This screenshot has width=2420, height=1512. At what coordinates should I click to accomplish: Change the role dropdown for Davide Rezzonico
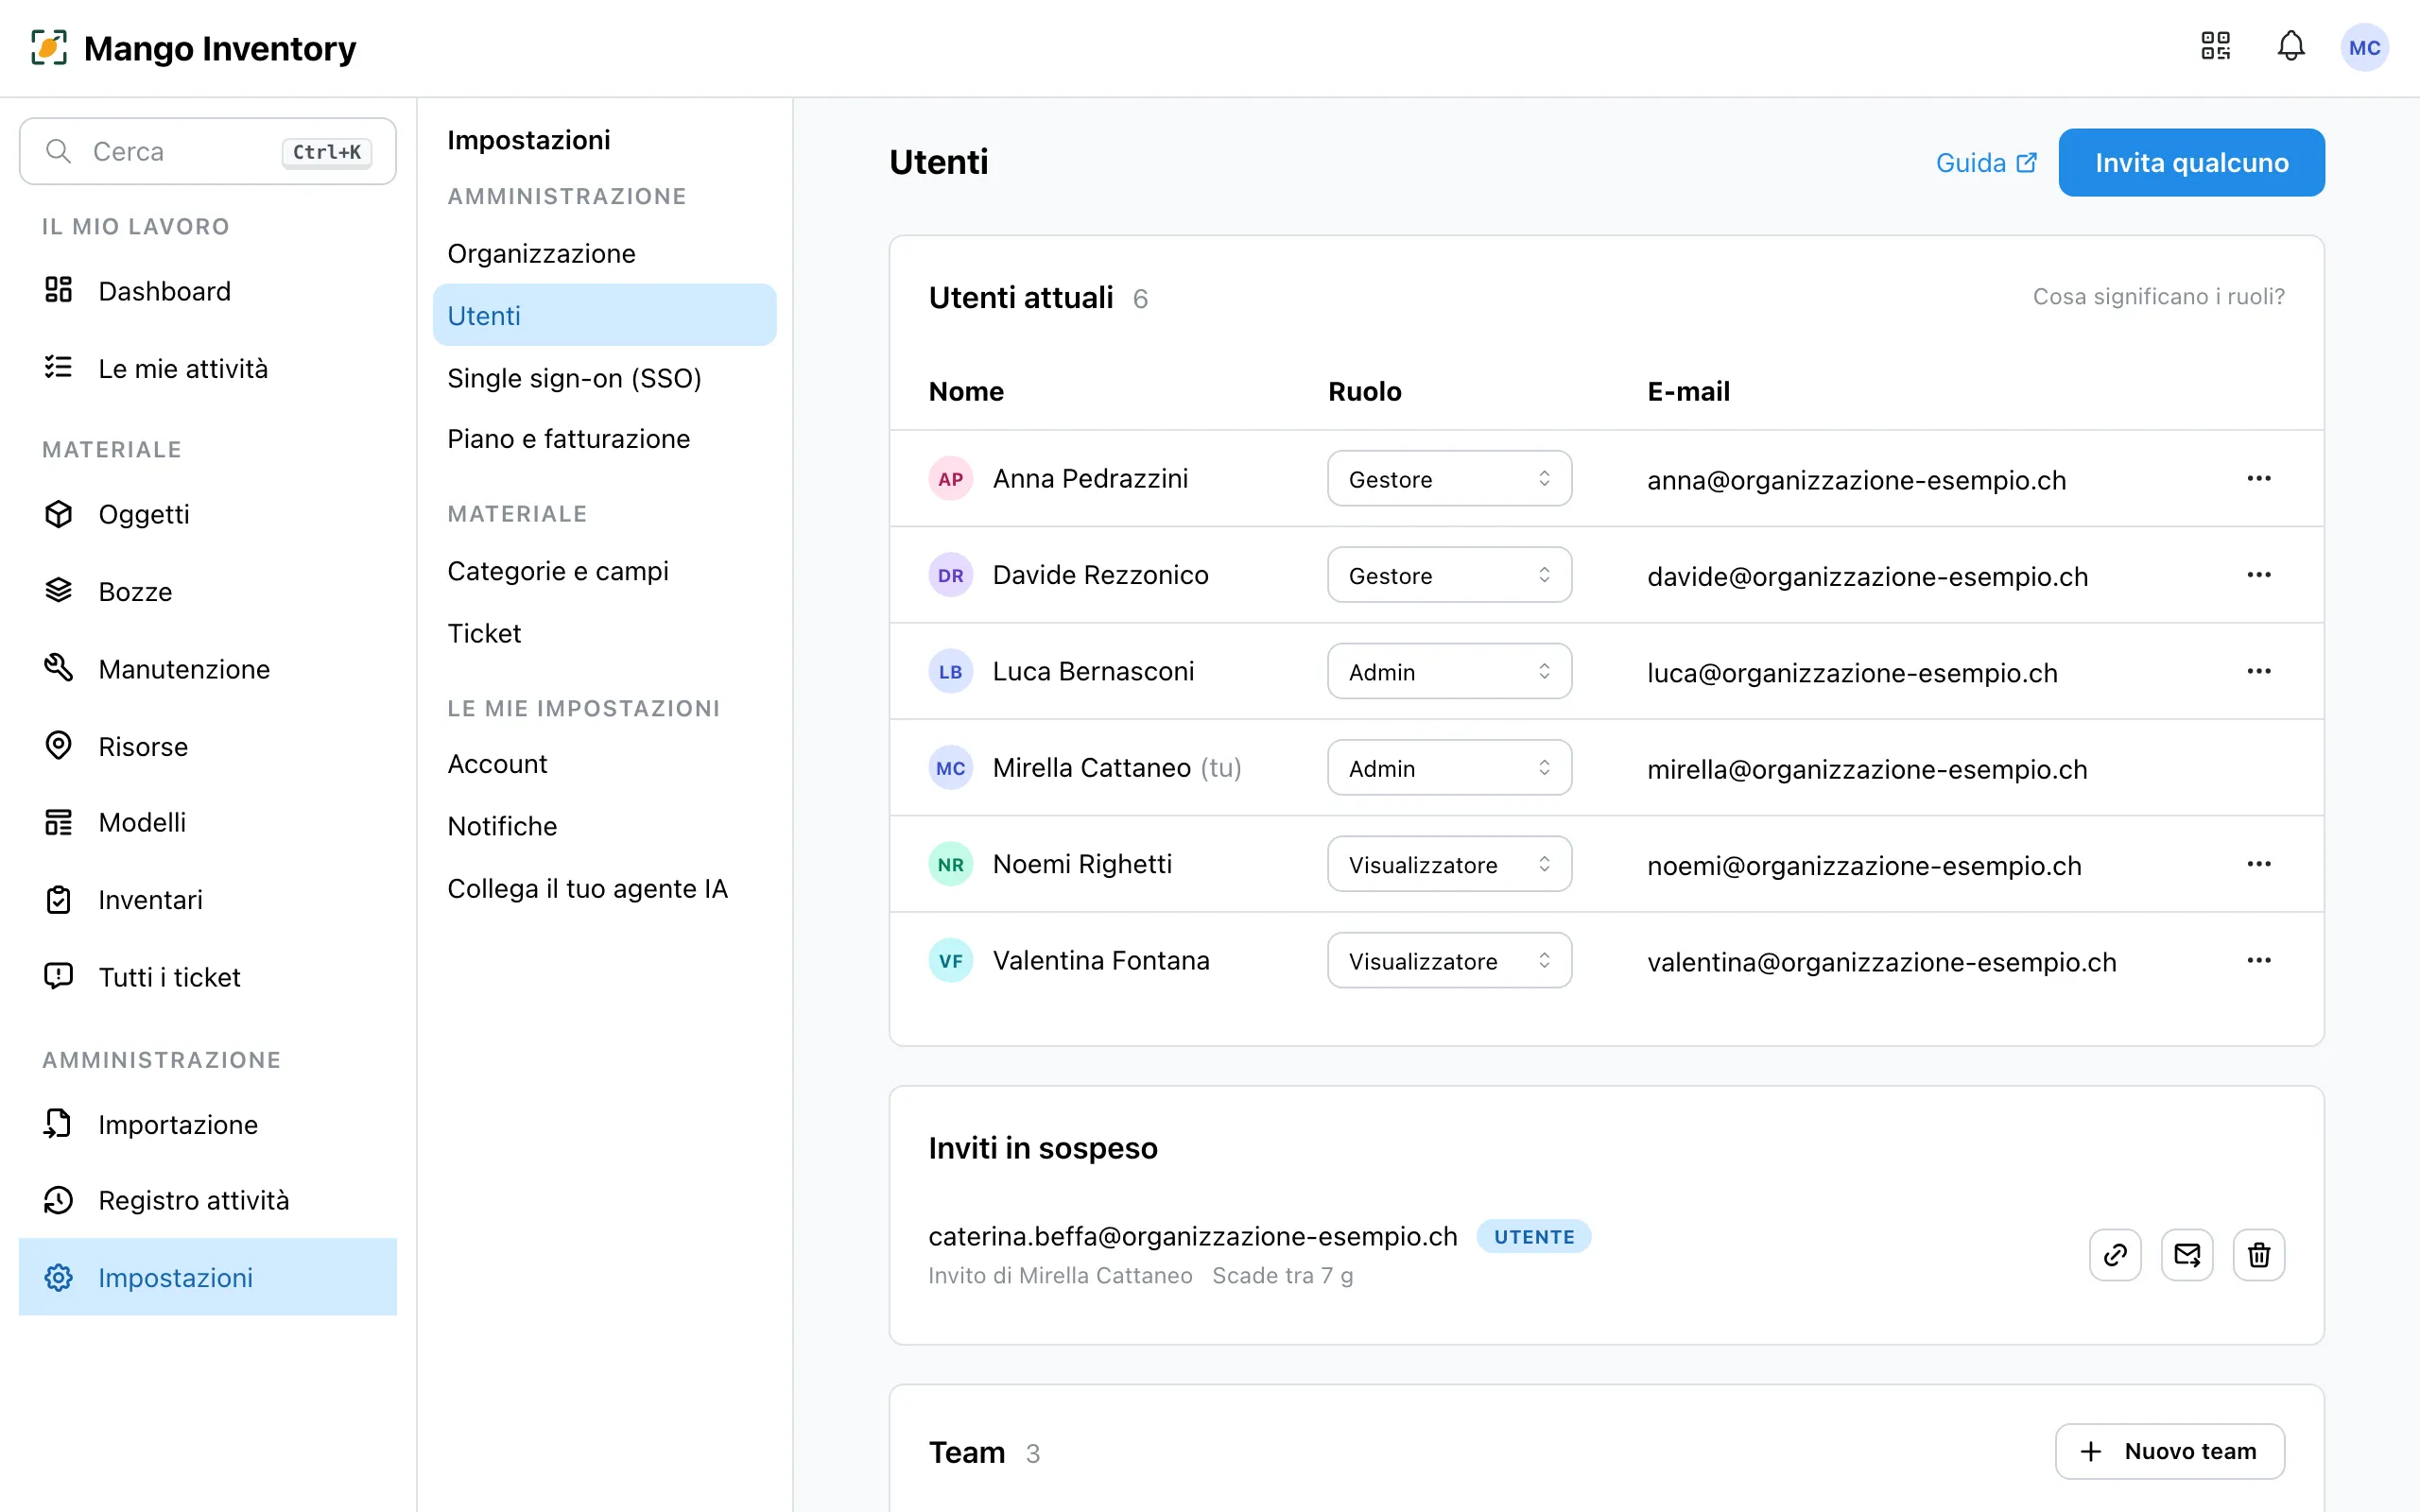coord(1449,575)
